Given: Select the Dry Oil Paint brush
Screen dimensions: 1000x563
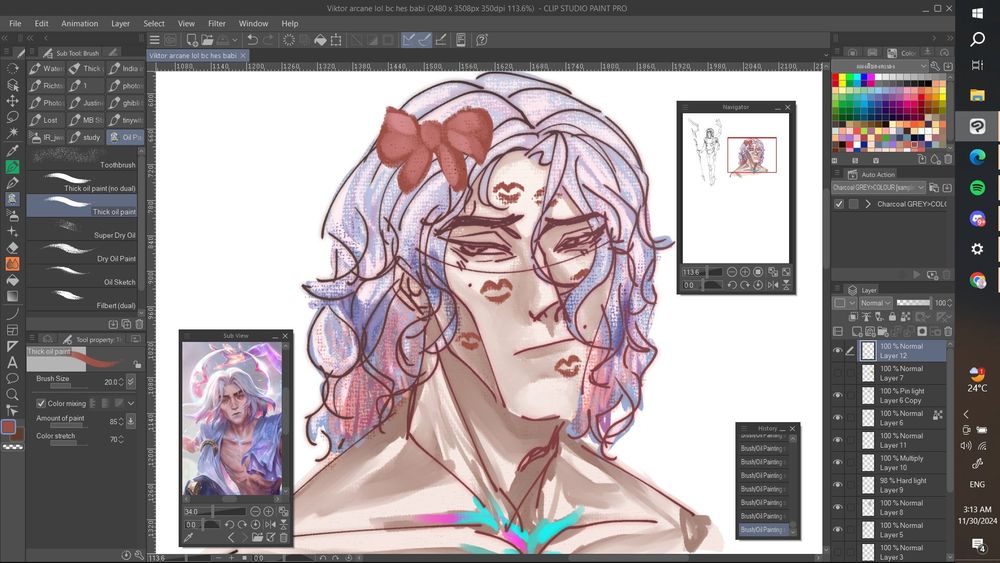Looking at the screenshot, I should (82, 252).
